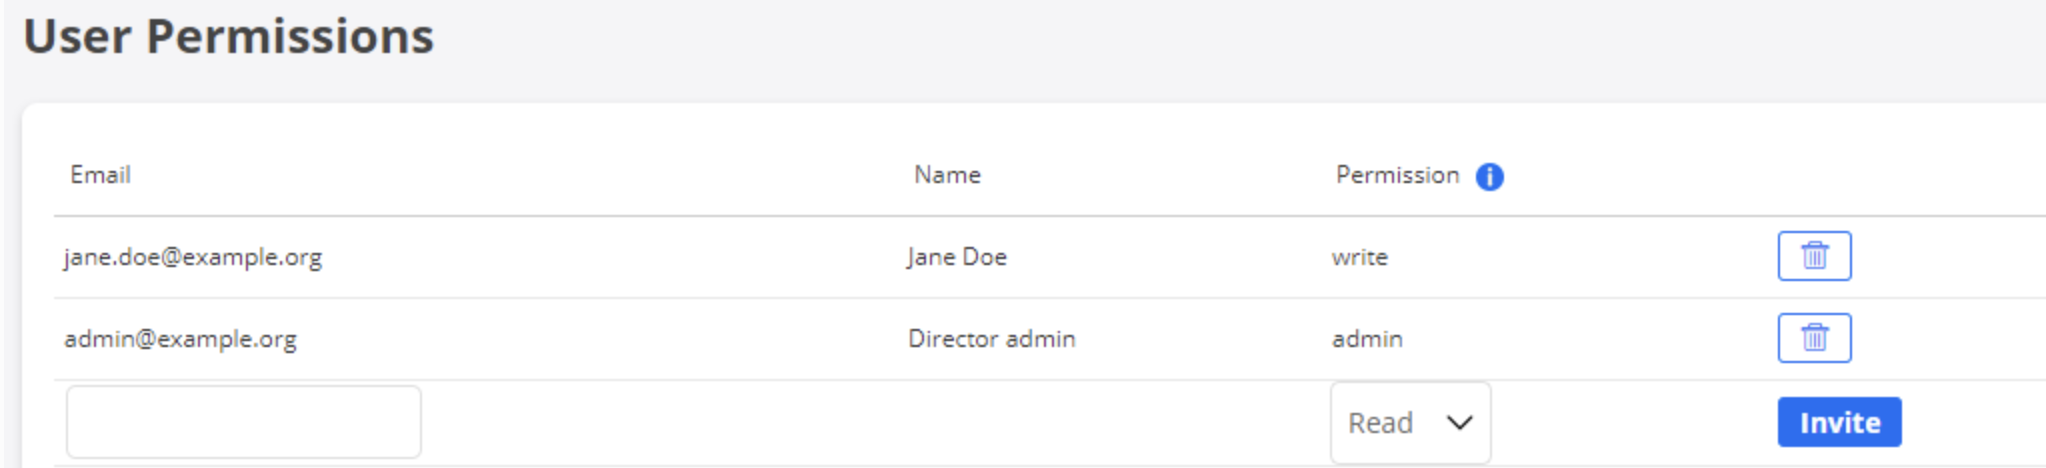
Task: Click the Read text in dropdown
Action: point(1380,423)
